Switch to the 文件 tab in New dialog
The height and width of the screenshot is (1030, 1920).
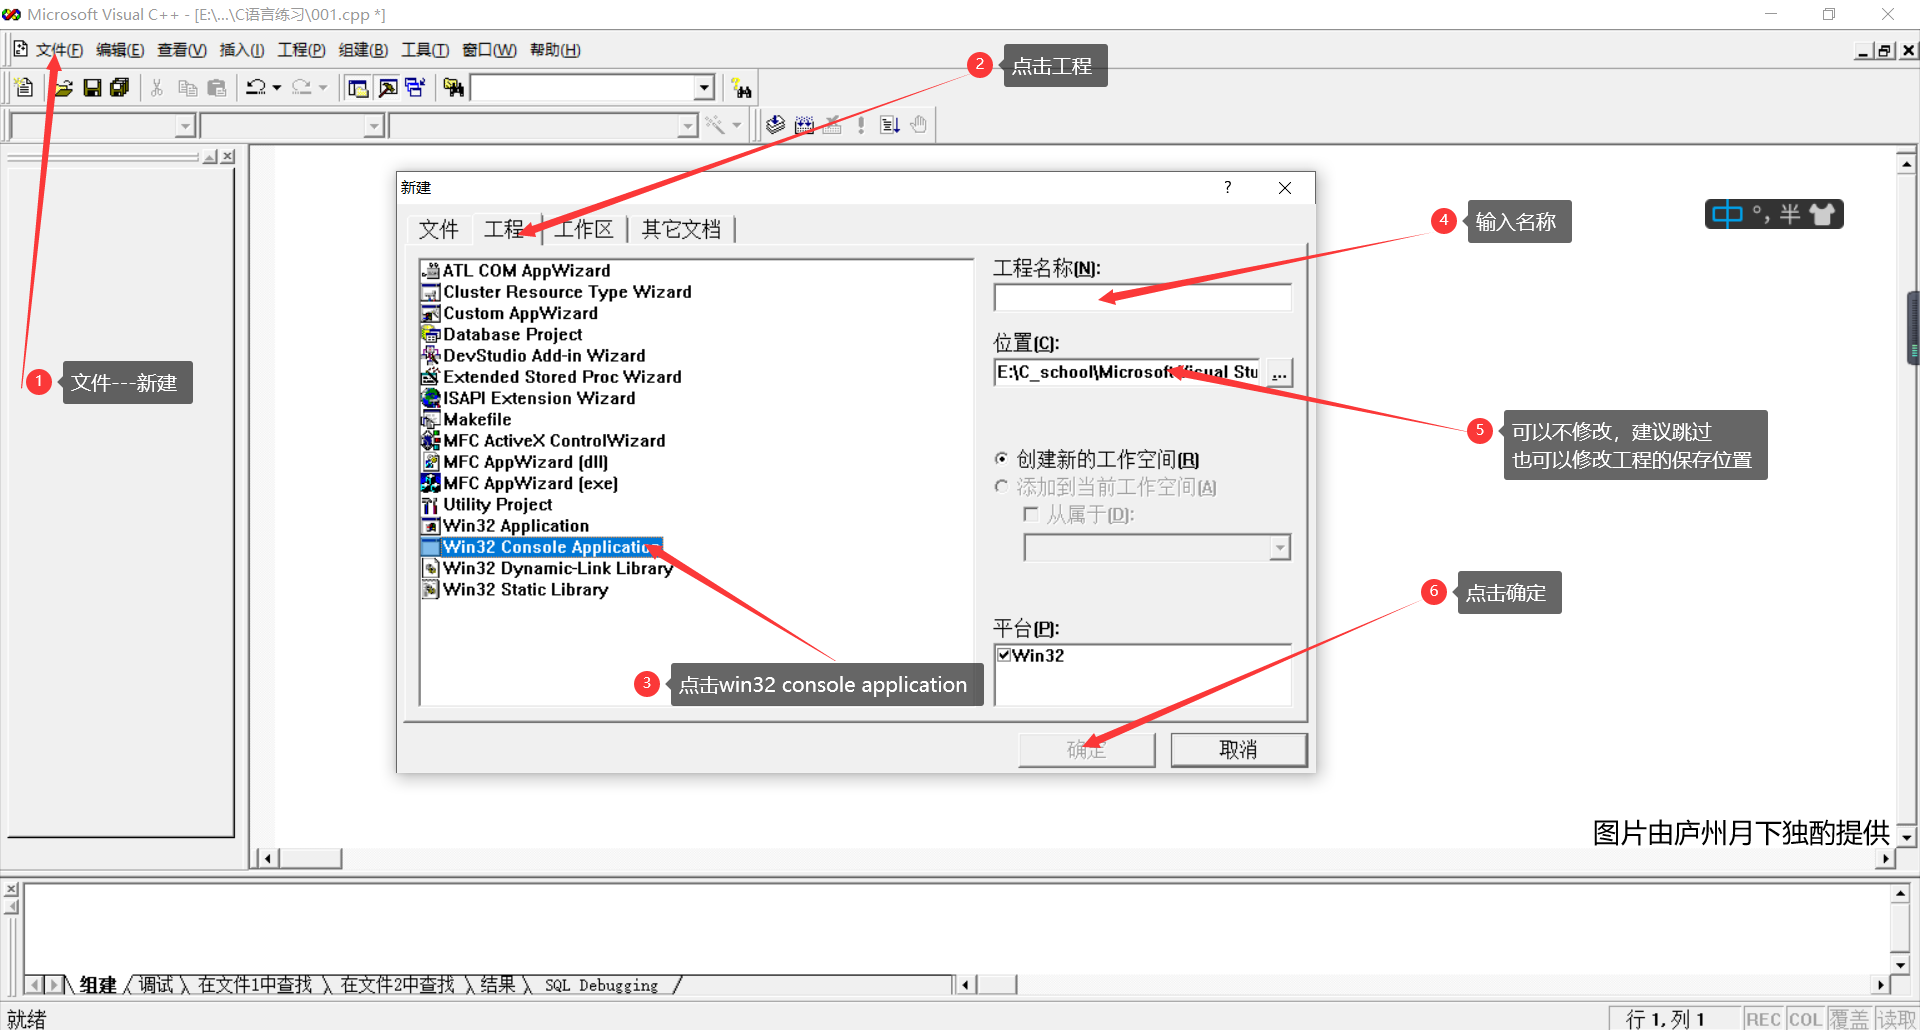438,229
